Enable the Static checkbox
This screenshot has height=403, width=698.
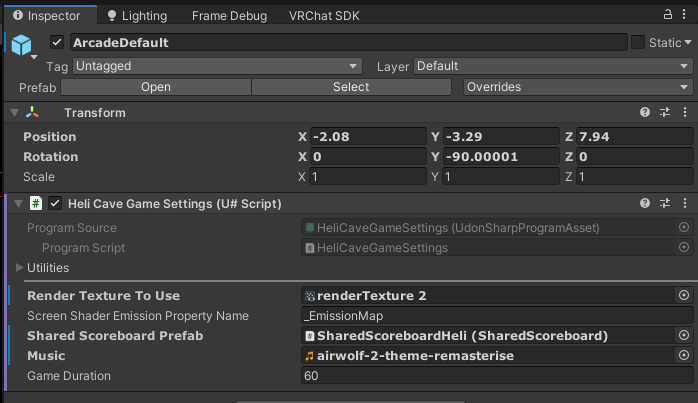point(638,43)
